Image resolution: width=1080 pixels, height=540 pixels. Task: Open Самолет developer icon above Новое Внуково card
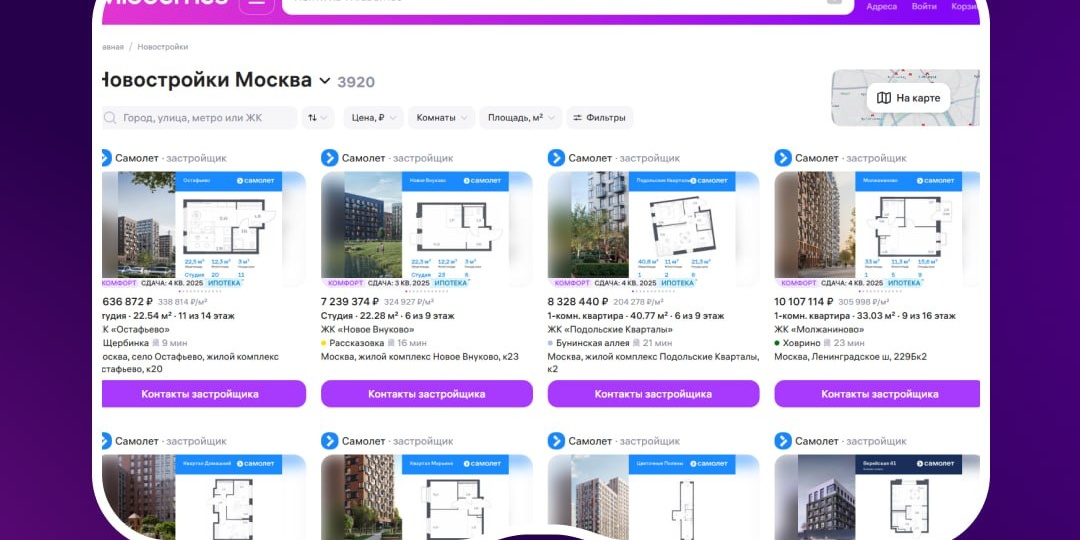[330, 158]
